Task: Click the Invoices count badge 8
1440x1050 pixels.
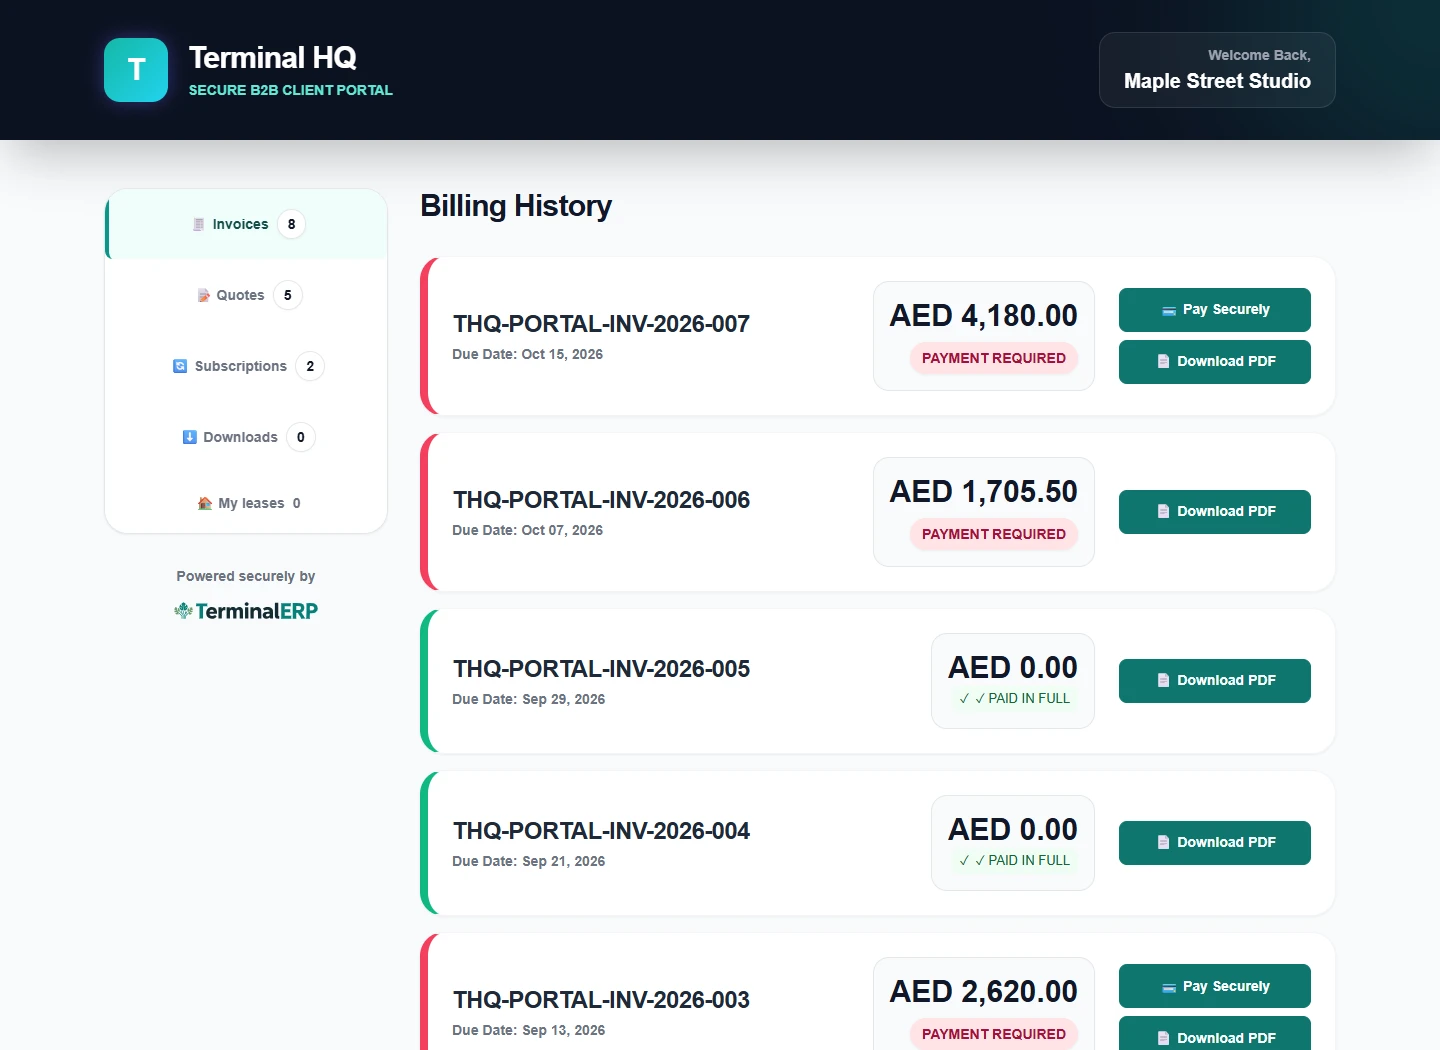Action: 291,224
